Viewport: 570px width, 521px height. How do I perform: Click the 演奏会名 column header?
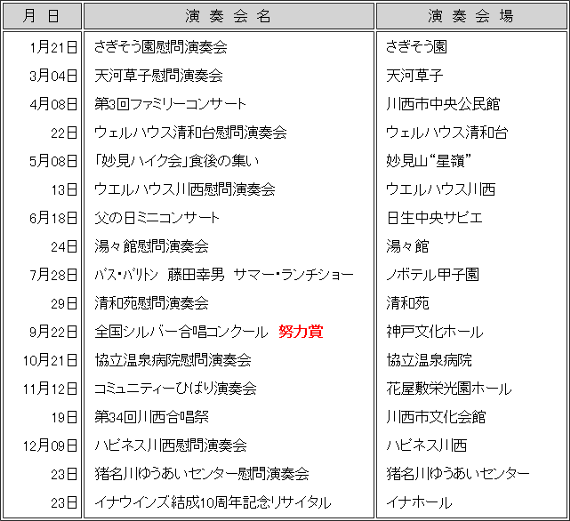[229, 16]
